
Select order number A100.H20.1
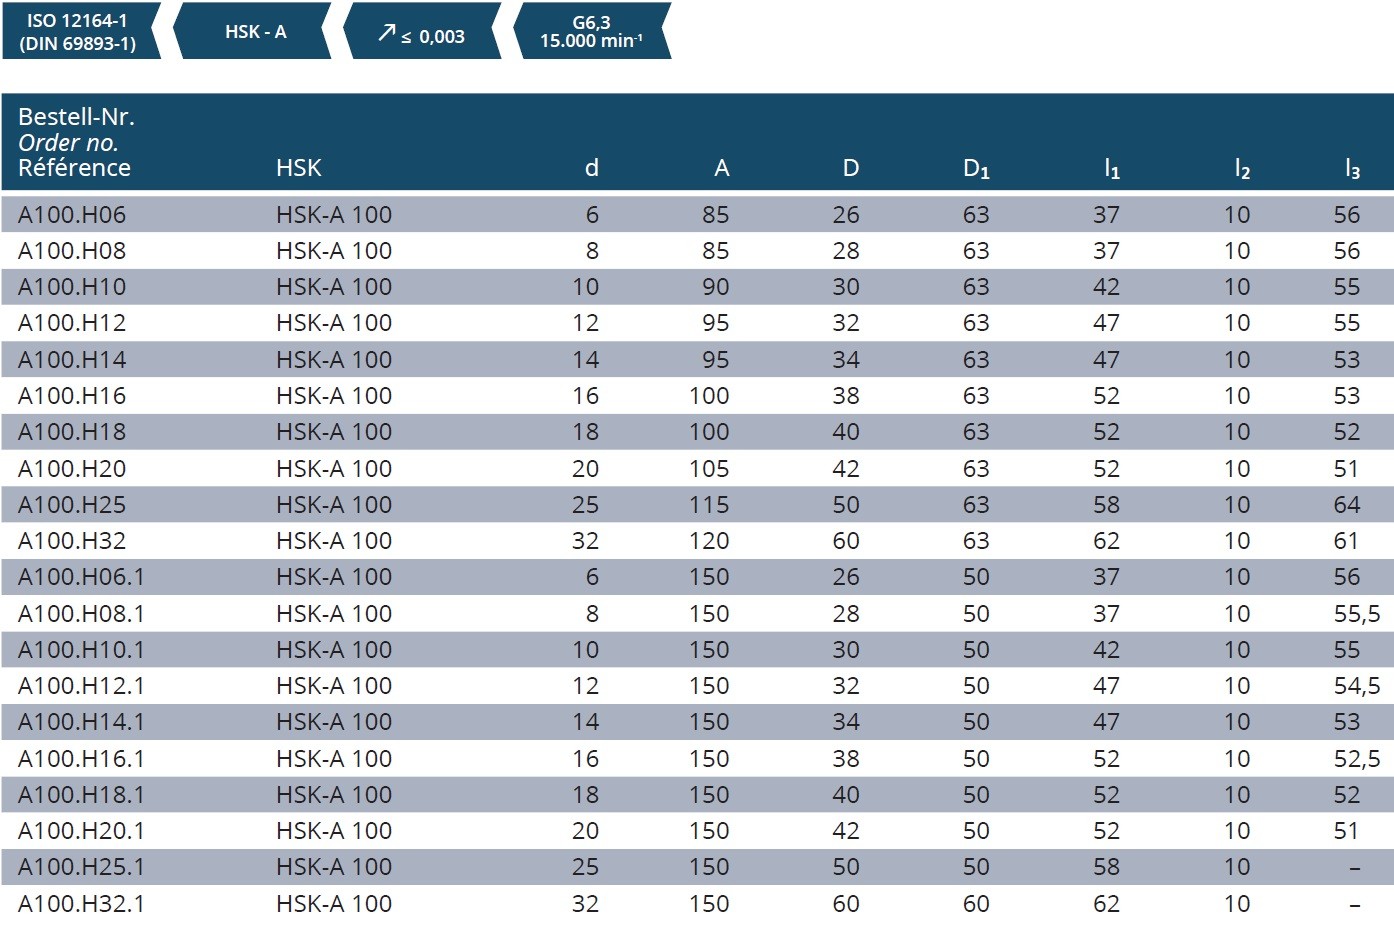[x=81, y=831]
